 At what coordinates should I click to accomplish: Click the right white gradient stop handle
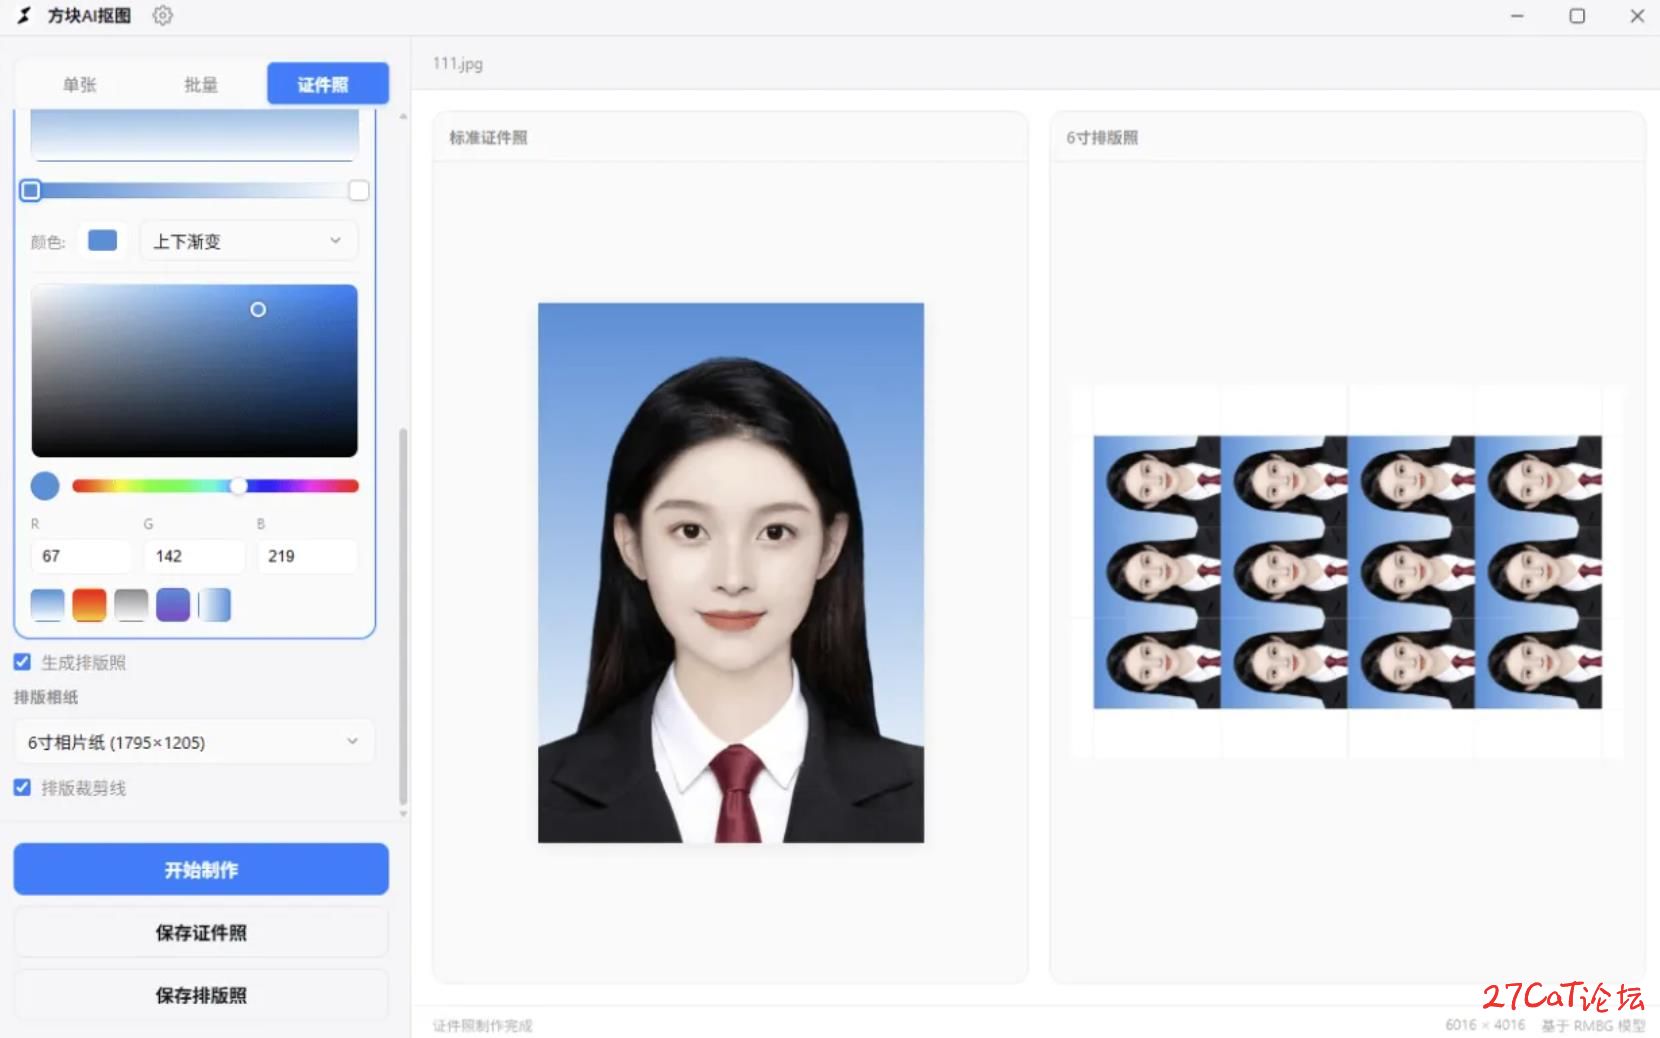[x=359, y=190]
